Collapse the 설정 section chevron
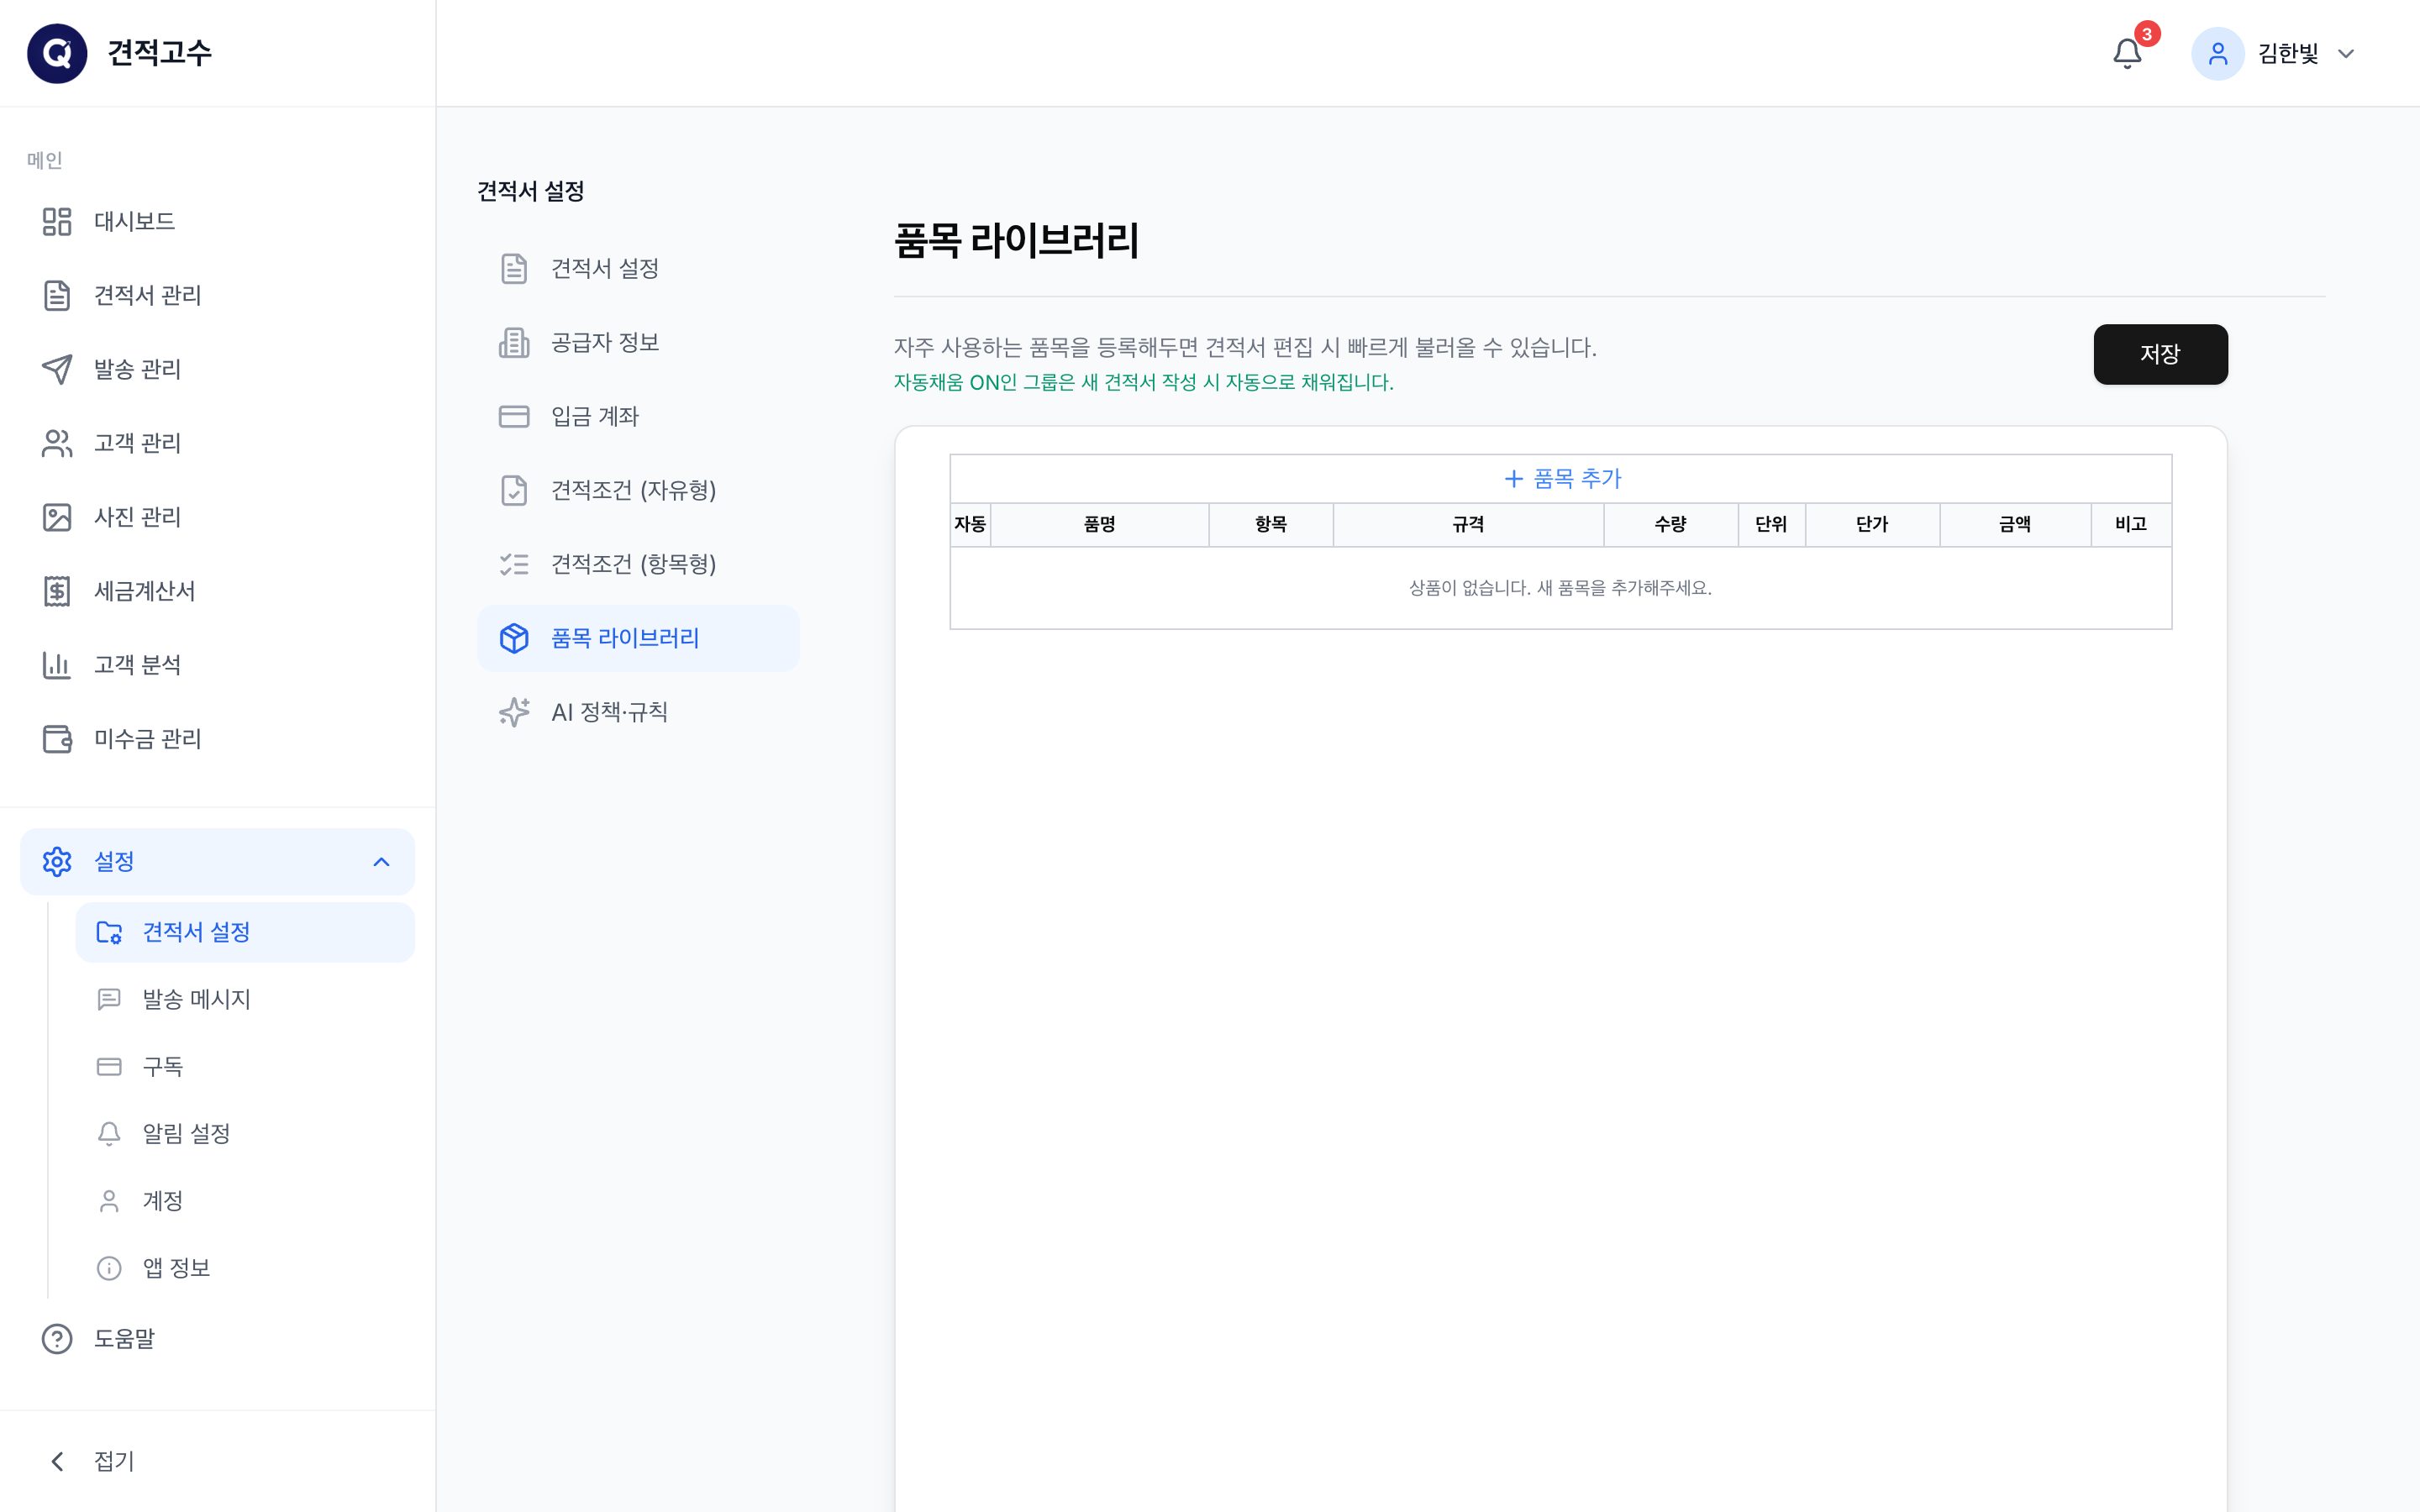The height and width of the screenshot is (1512, 2420). click(x=381, y=861)
